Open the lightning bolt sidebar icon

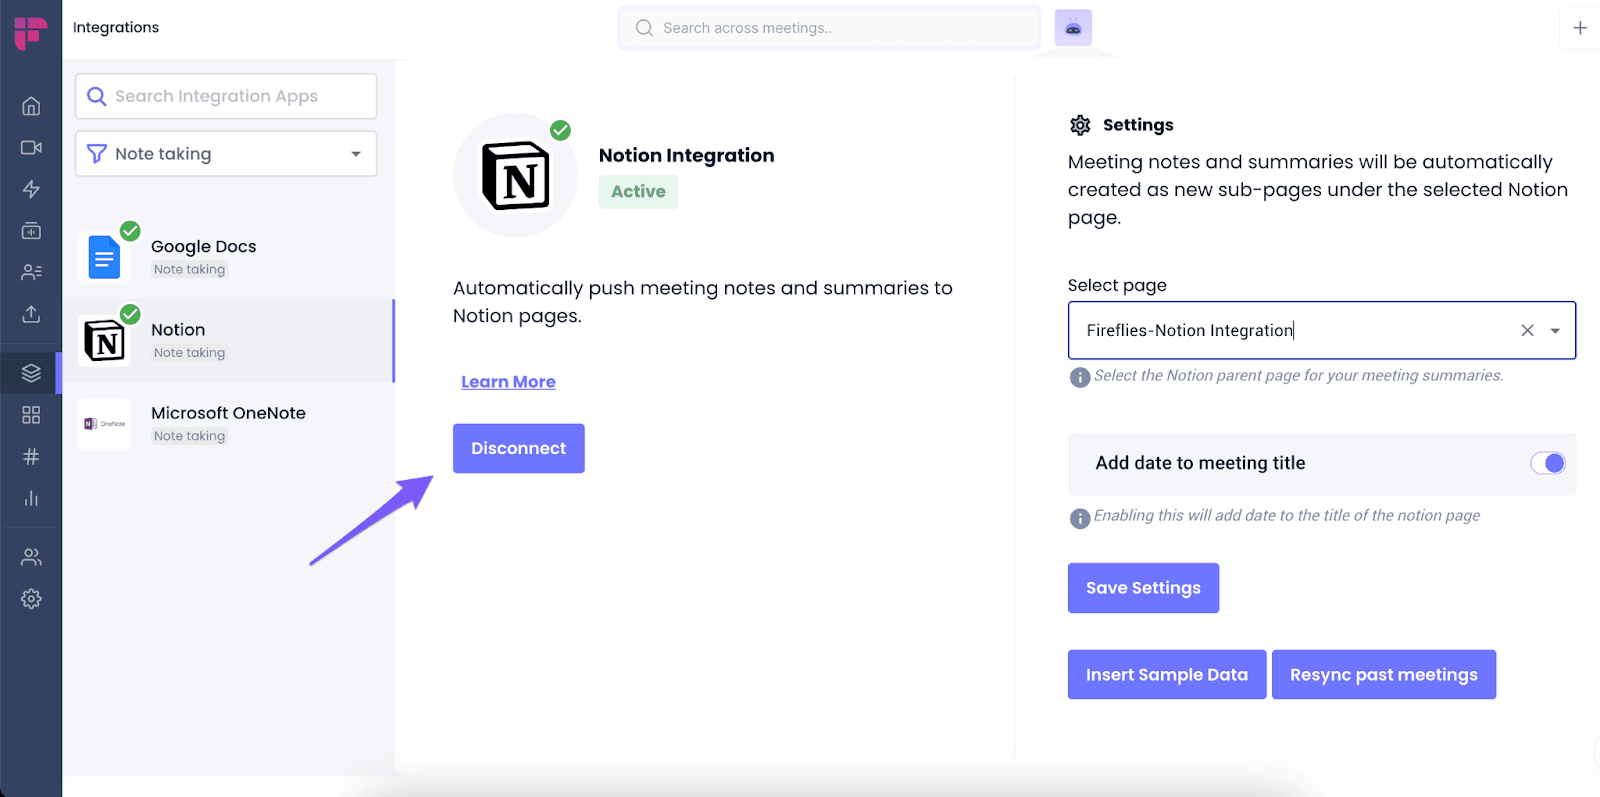tap(31, 189)
